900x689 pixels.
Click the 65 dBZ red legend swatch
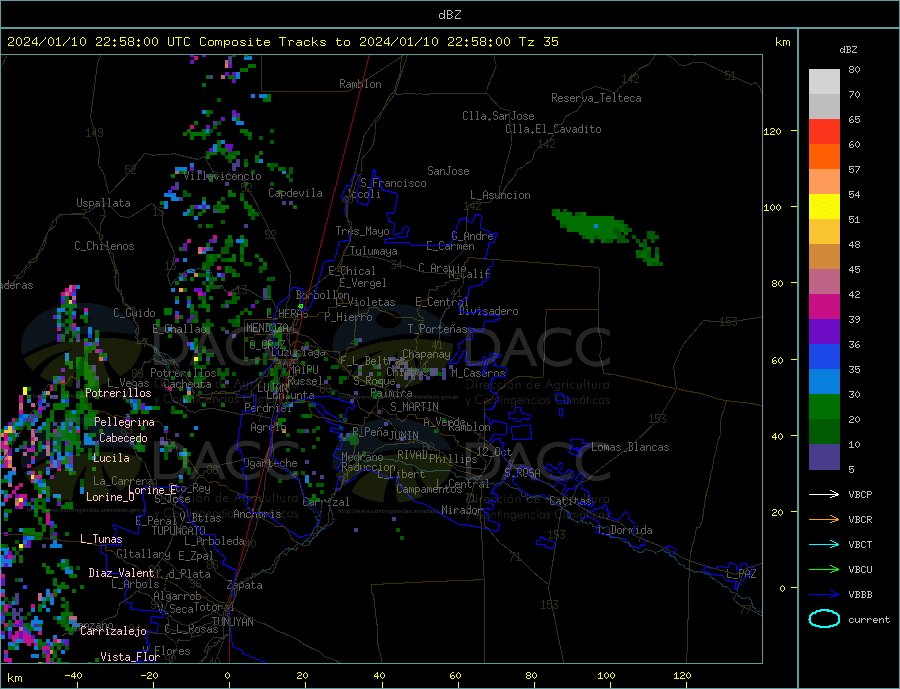pyautogui.click(x=824, y=131)
